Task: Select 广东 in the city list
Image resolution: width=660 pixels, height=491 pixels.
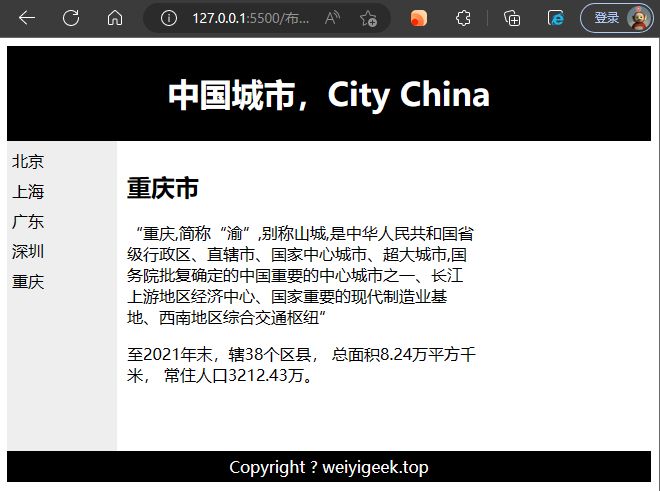Action: pyautogui.click(x=28, y=222)
